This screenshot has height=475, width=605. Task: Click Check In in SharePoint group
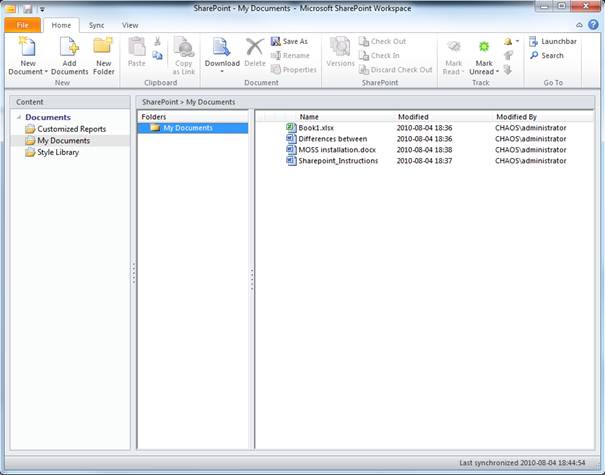click(379, 56)
